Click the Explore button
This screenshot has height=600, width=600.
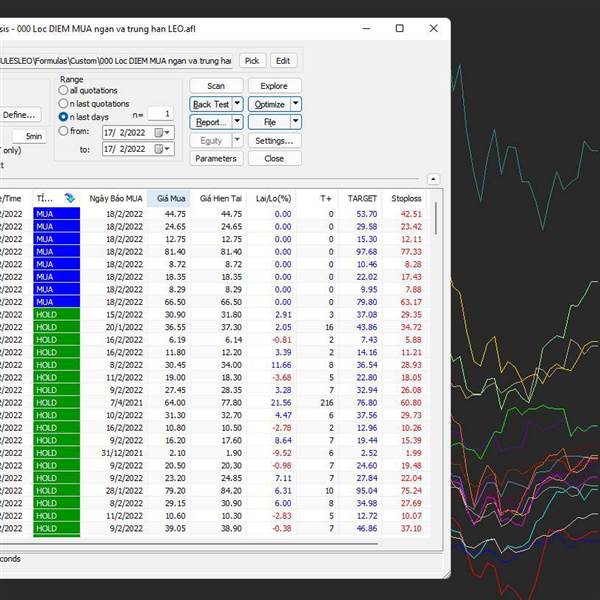(x=274, y=86)
